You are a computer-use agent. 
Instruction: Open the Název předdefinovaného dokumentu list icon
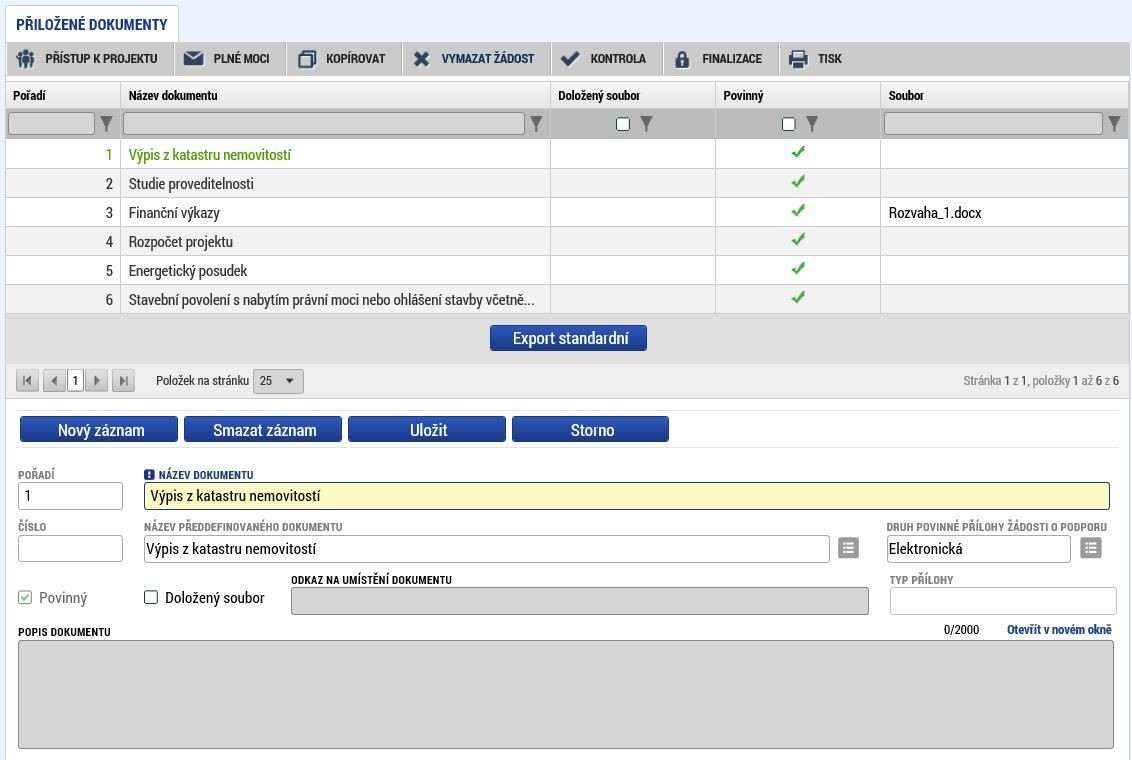point(848,549)
